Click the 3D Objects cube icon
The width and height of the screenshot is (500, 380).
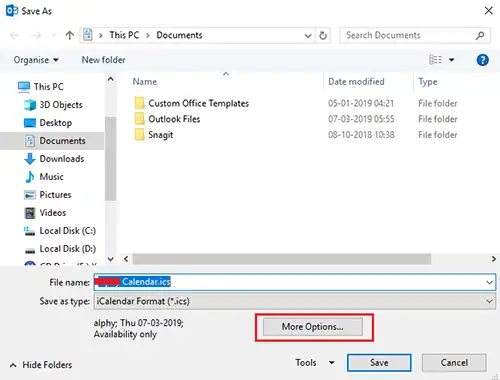tap(30, 105)
